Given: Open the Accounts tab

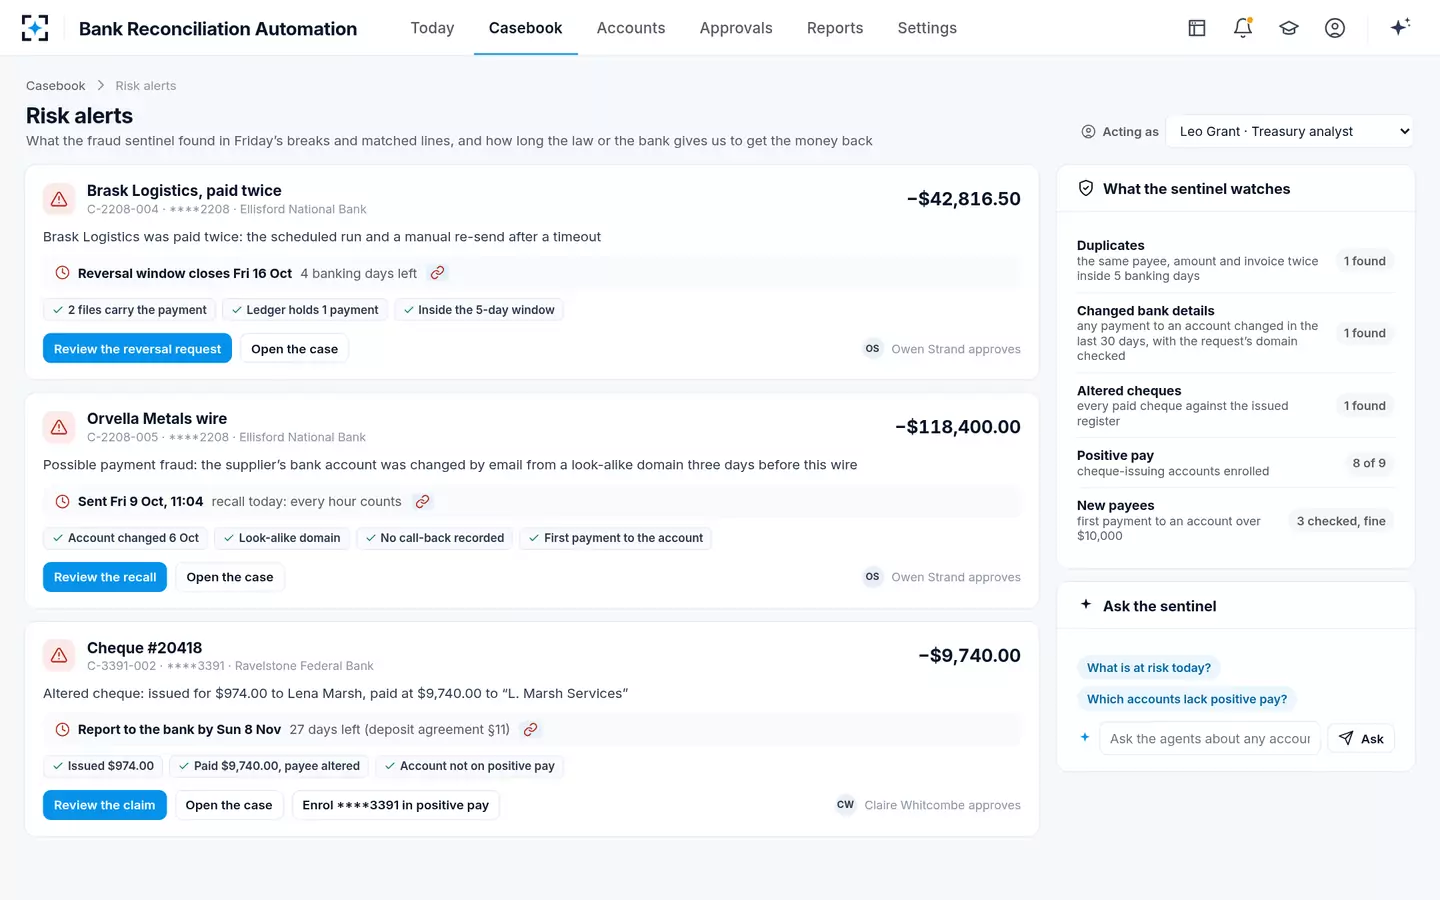Looking at the screenshot, I should (631, 28).
